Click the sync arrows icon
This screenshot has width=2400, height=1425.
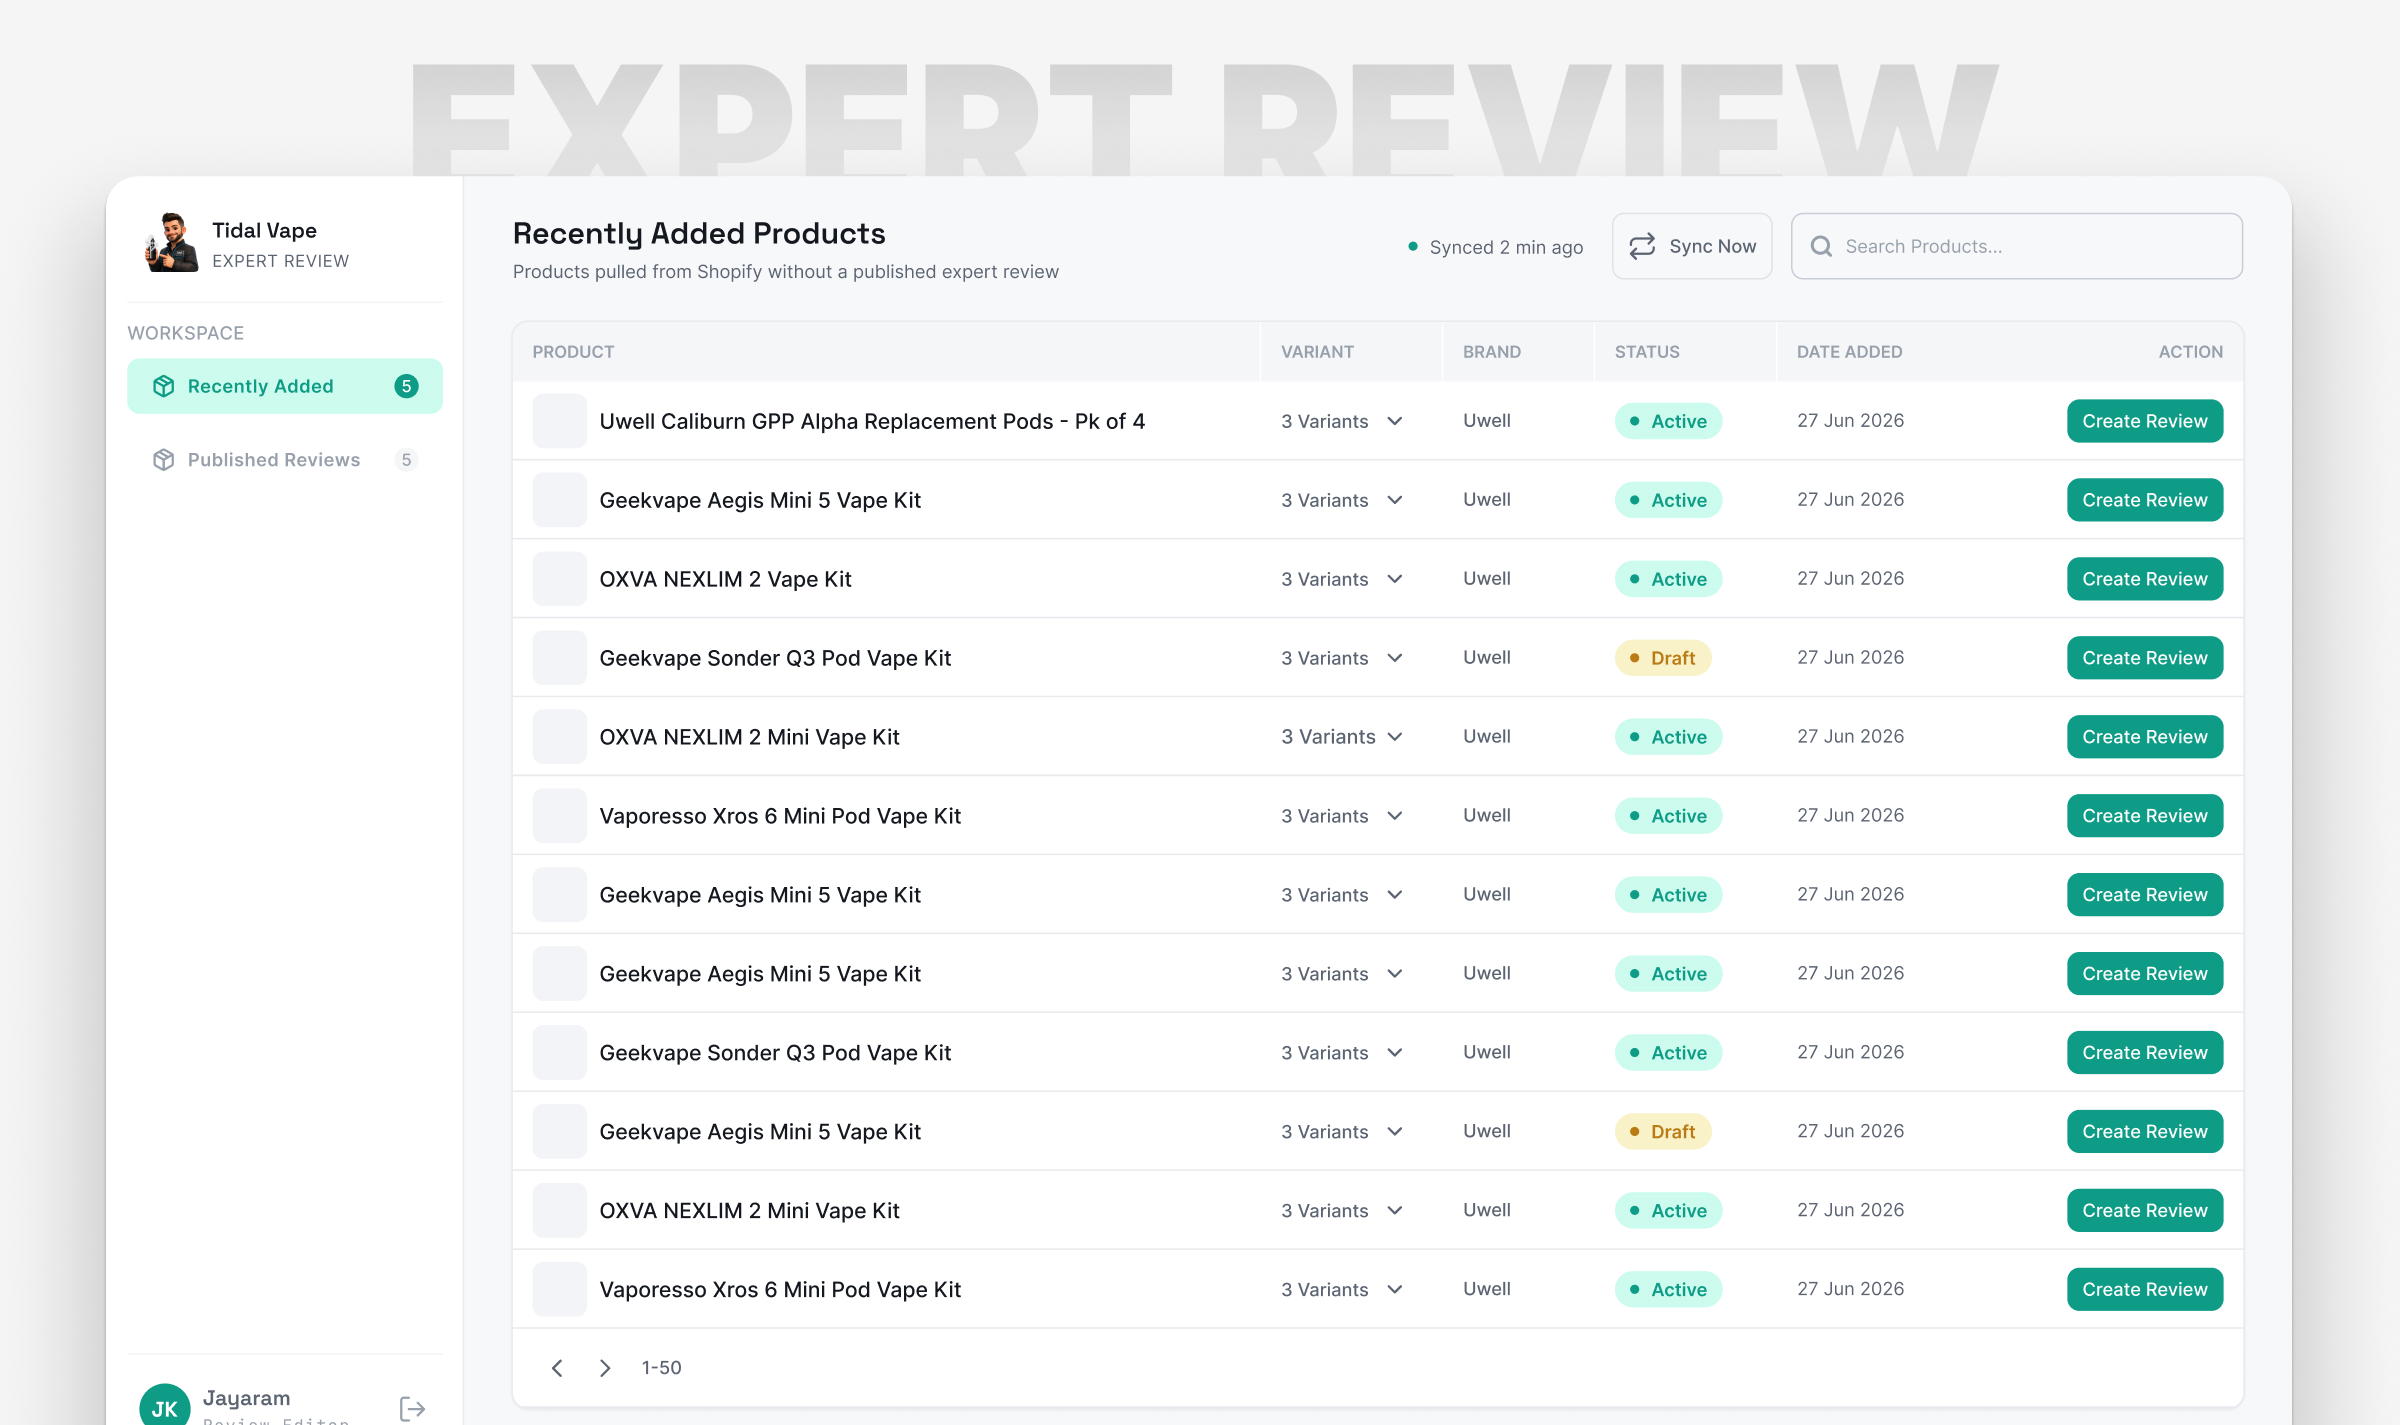click(x=1642, y=246)
